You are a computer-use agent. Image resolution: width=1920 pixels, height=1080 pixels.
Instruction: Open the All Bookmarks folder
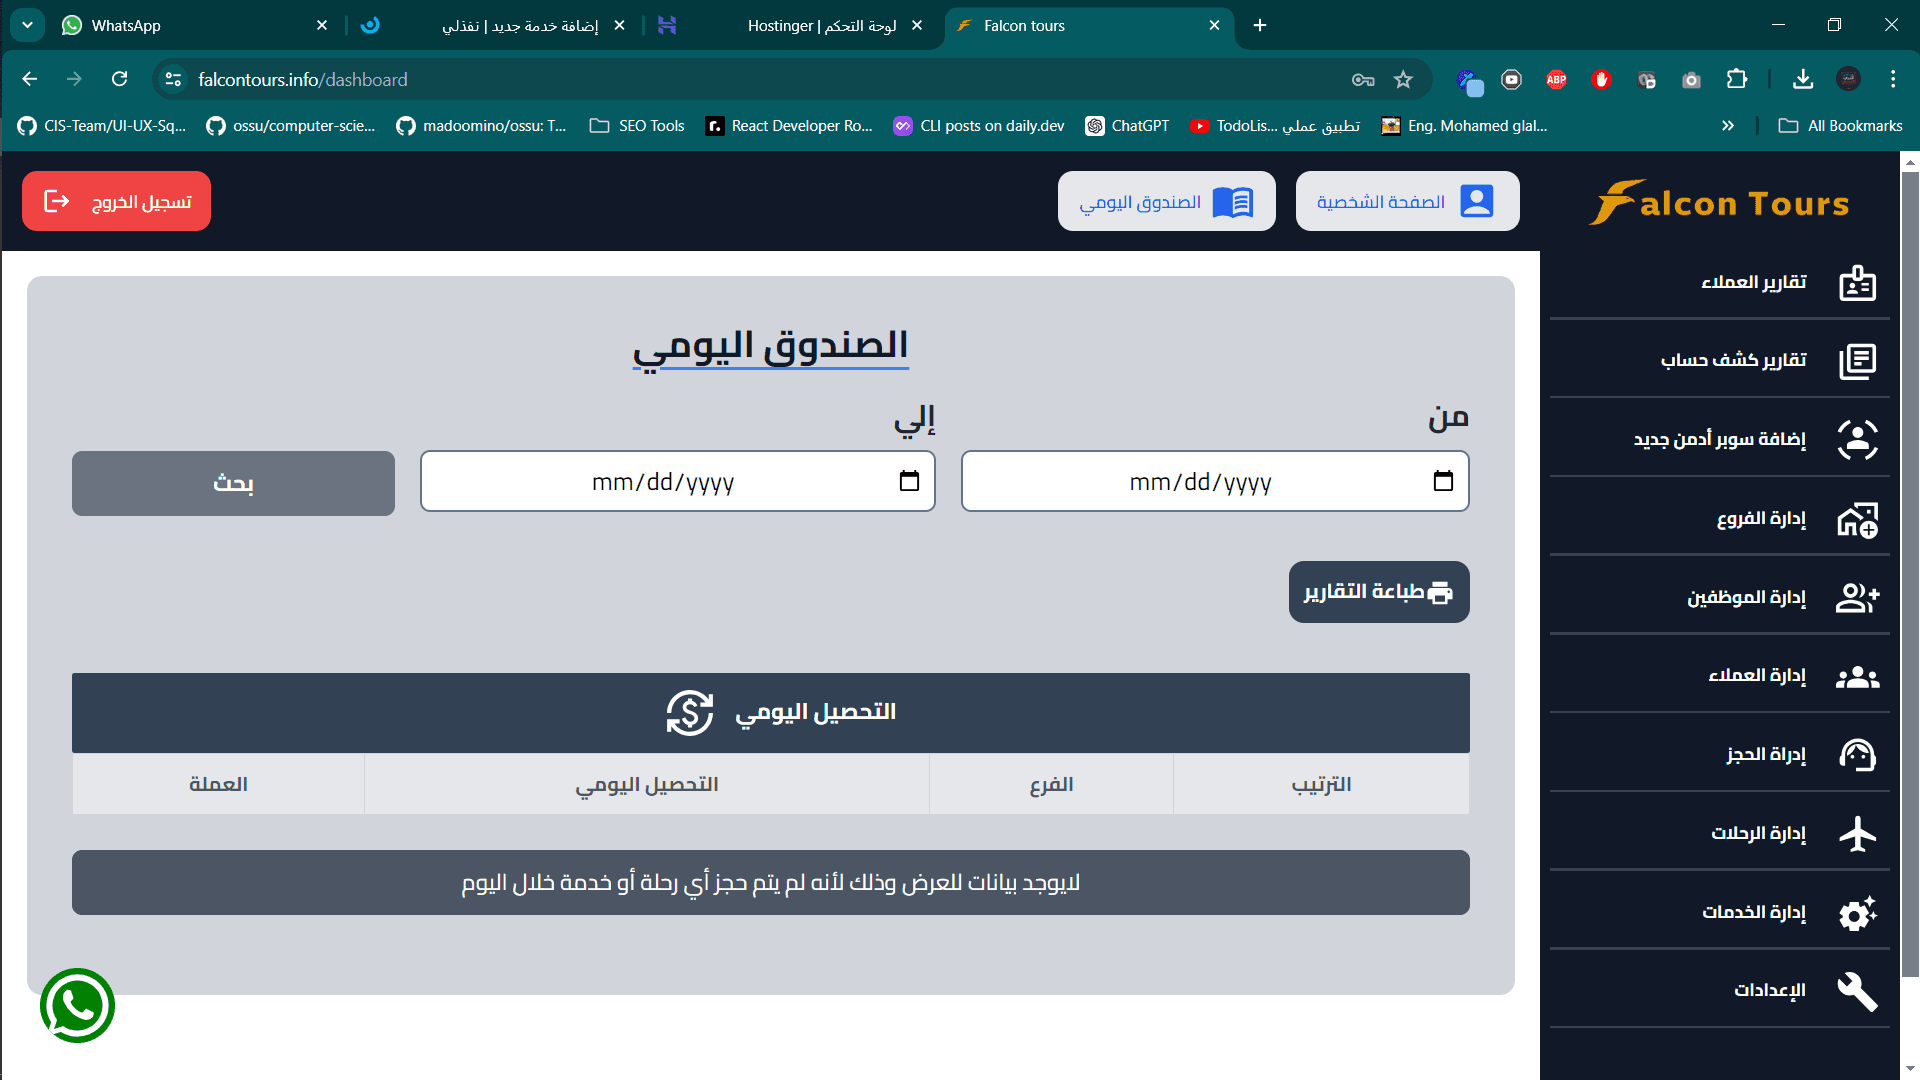(1841, 126)
